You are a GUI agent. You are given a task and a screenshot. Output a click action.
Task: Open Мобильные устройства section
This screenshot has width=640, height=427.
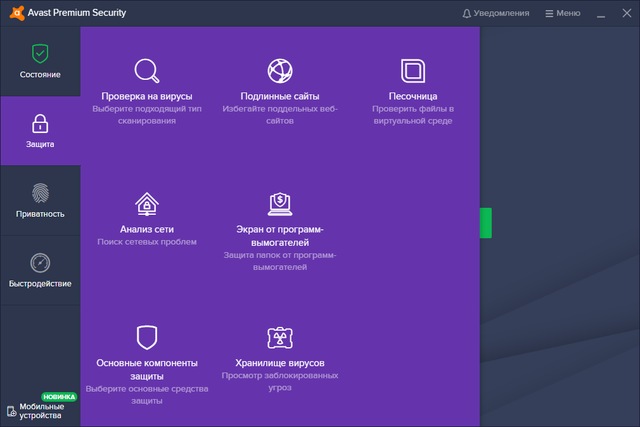[x=40, y=410]
